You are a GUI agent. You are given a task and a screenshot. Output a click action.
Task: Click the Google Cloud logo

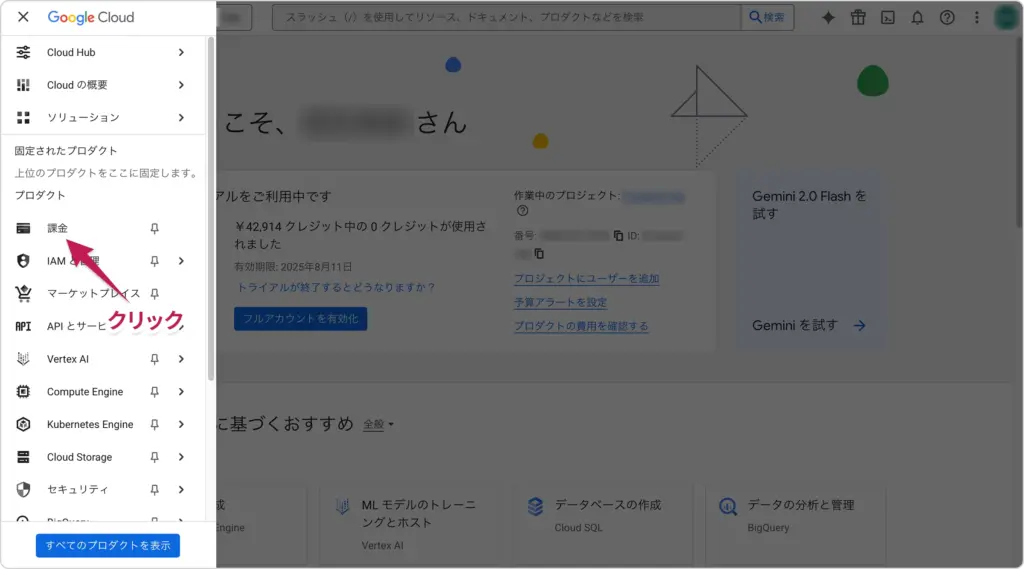91,18
